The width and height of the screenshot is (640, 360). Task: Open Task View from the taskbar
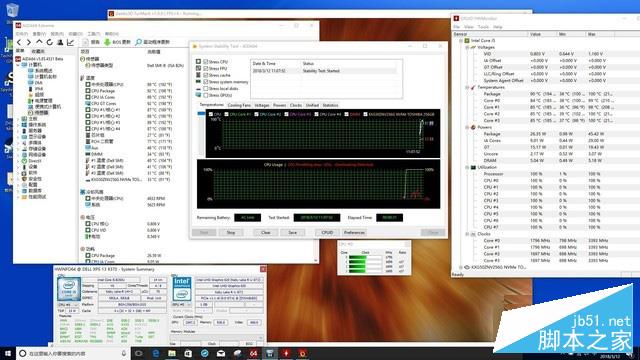coord(139,353)
